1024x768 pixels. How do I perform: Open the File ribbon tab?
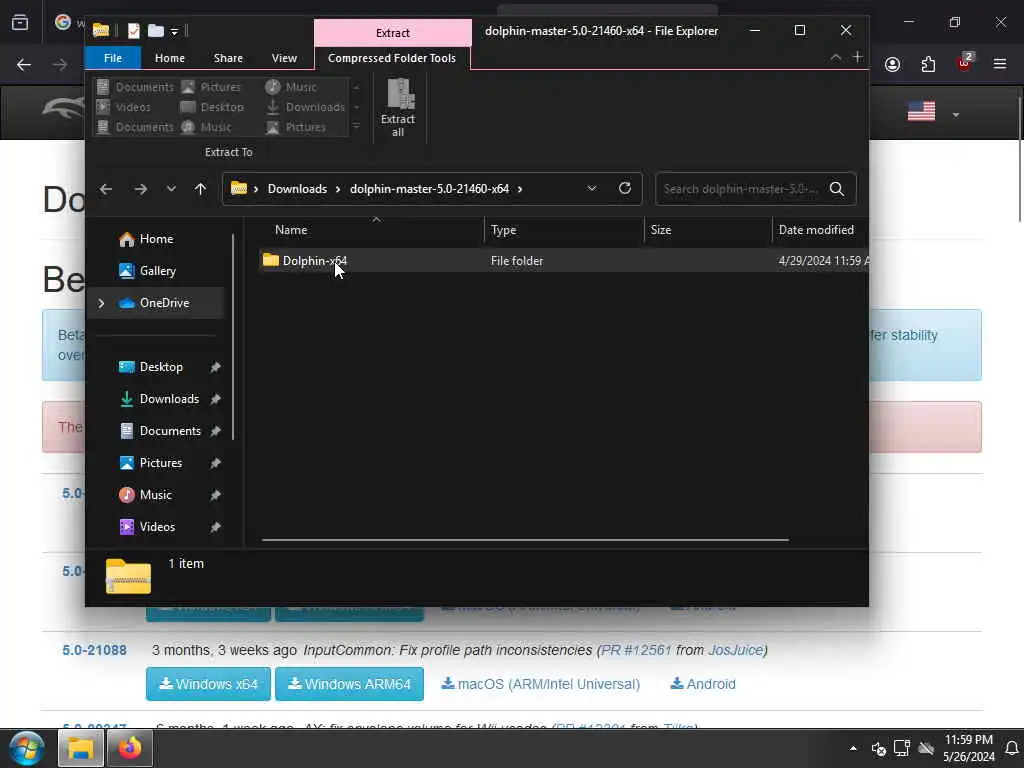click(x=112, y=57)
